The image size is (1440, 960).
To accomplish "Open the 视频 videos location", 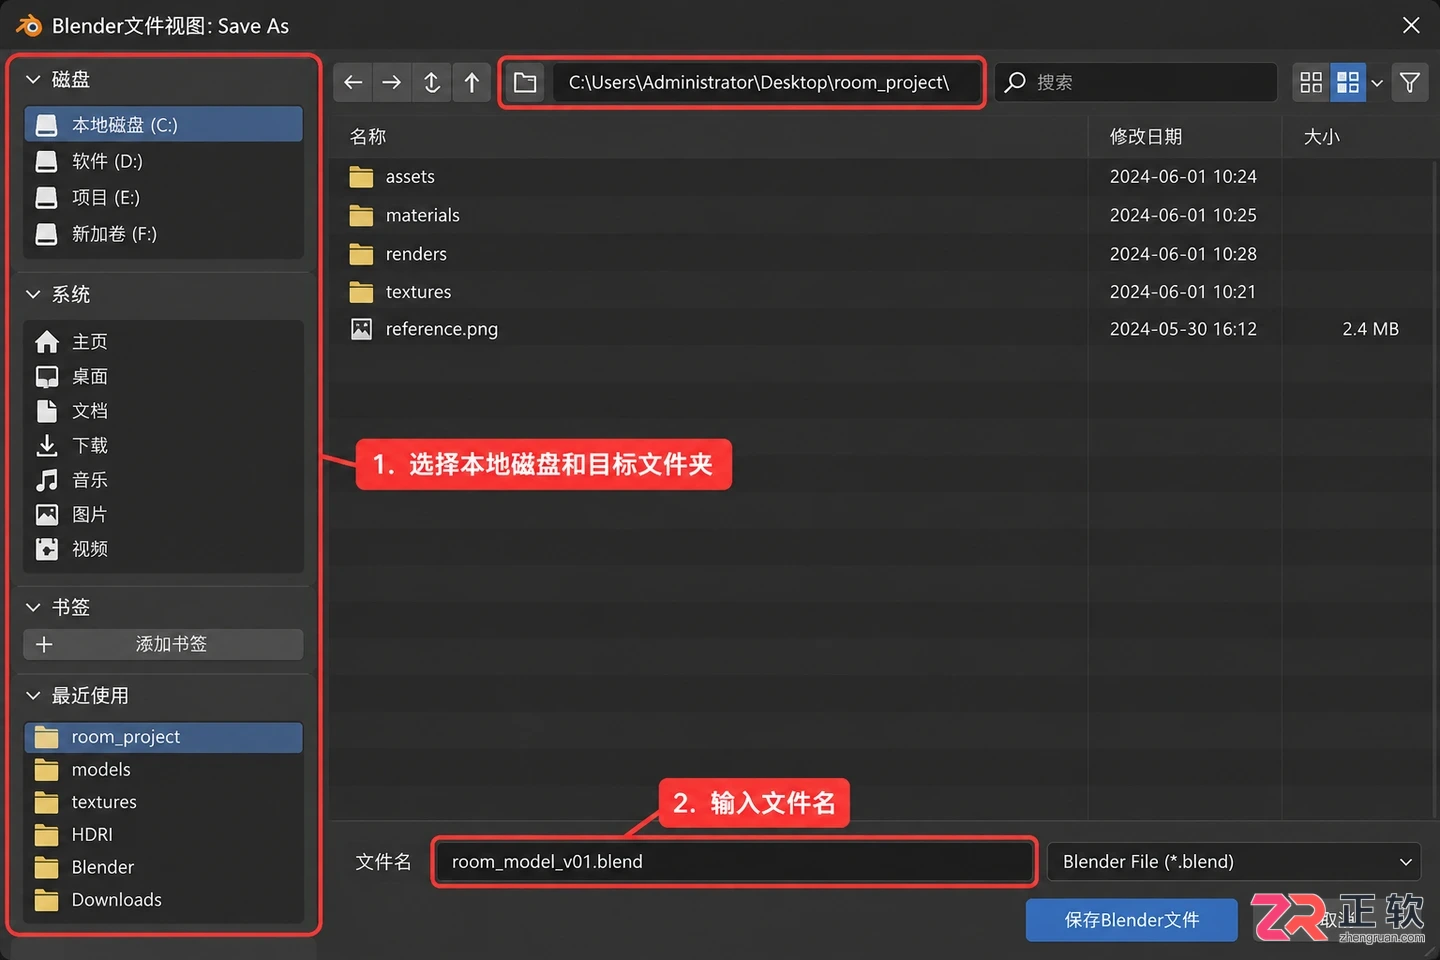I will coord(163,549).
